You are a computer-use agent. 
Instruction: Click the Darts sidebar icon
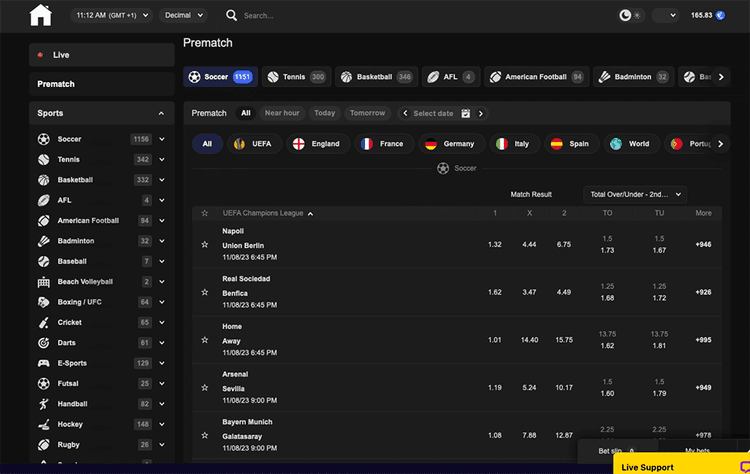(x=44, y=343)
